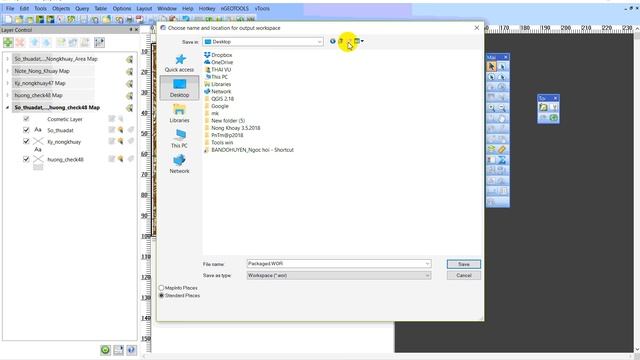Viewport: 640px width, 360px height.
Task: Open the Layout menu
Action: click(x=144, y=8)
